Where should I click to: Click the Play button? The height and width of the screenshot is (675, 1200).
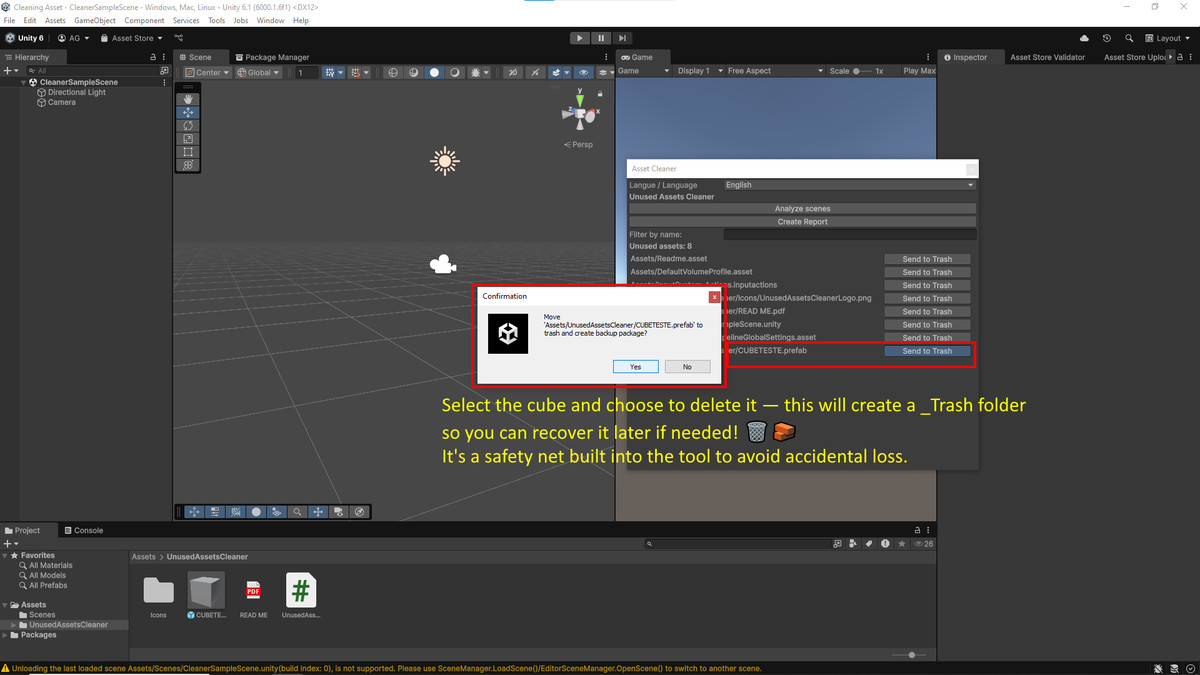click(579, 38)
